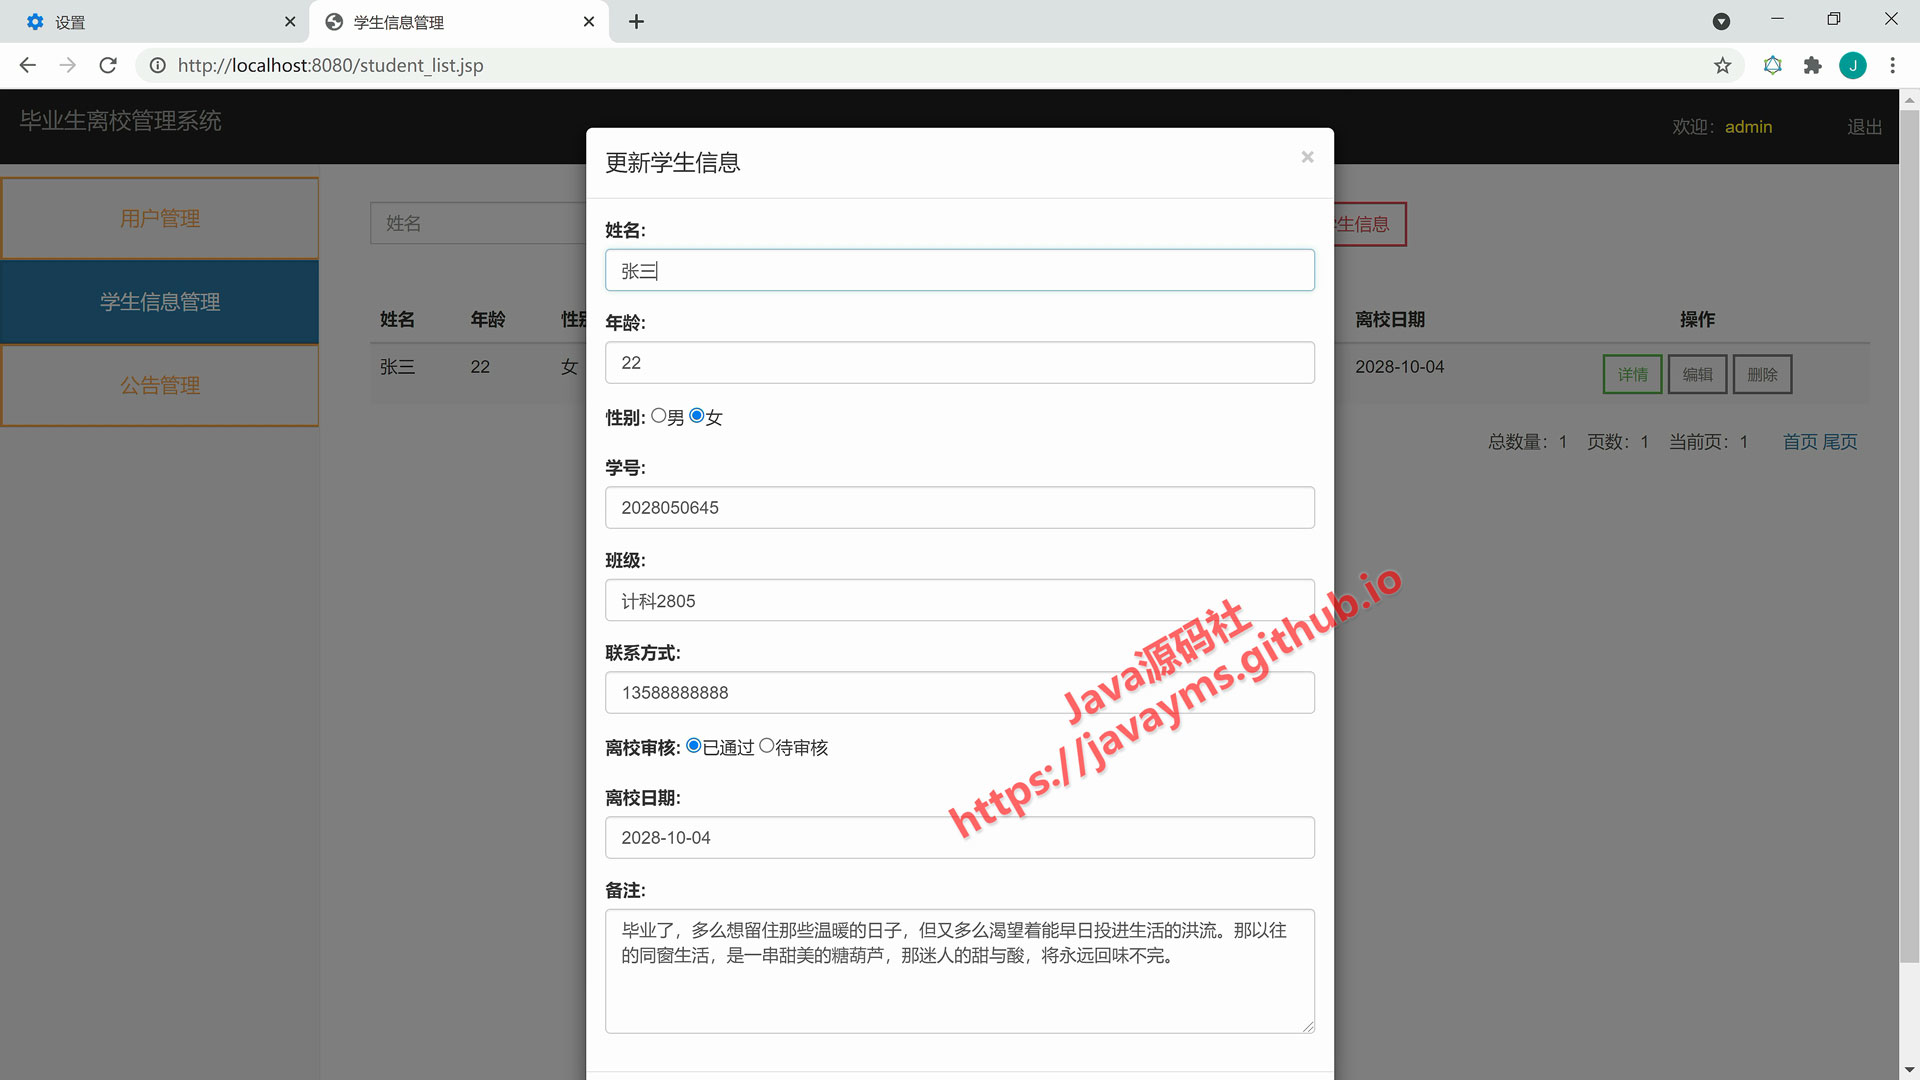Viewport: 1920px width, 1080px height.
Task: Click the 学号 field showing 2028050645
Action: (x=960, y=507)
